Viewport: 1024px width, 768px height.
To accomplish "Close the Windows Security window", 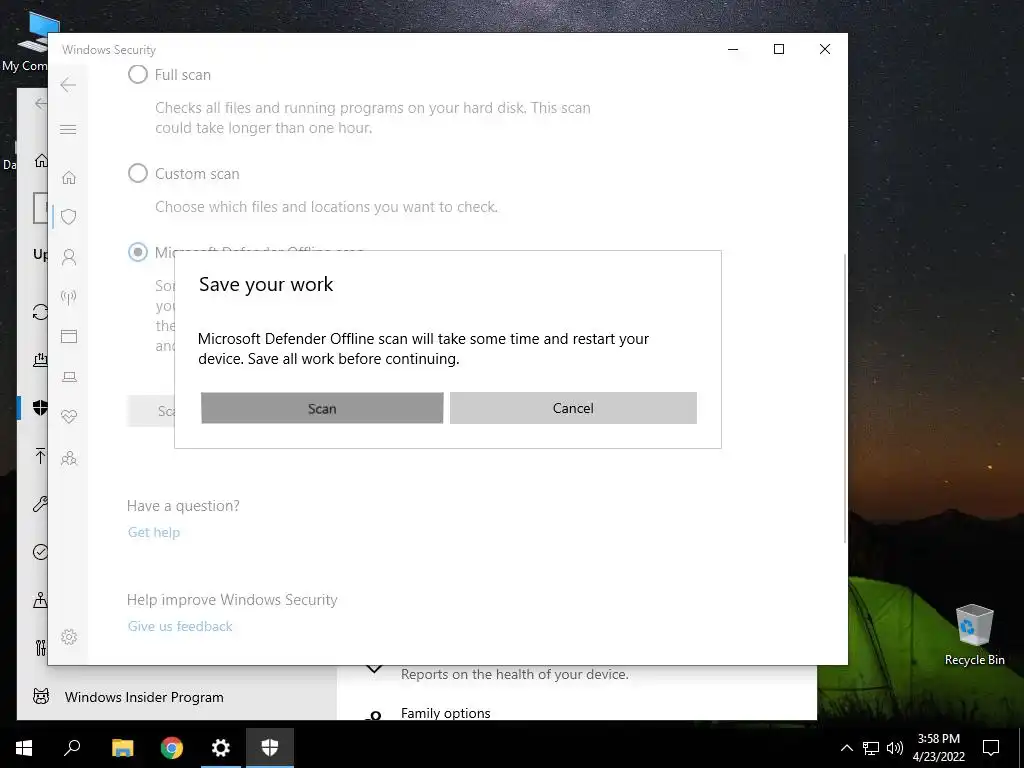I will tap(825, 49).
